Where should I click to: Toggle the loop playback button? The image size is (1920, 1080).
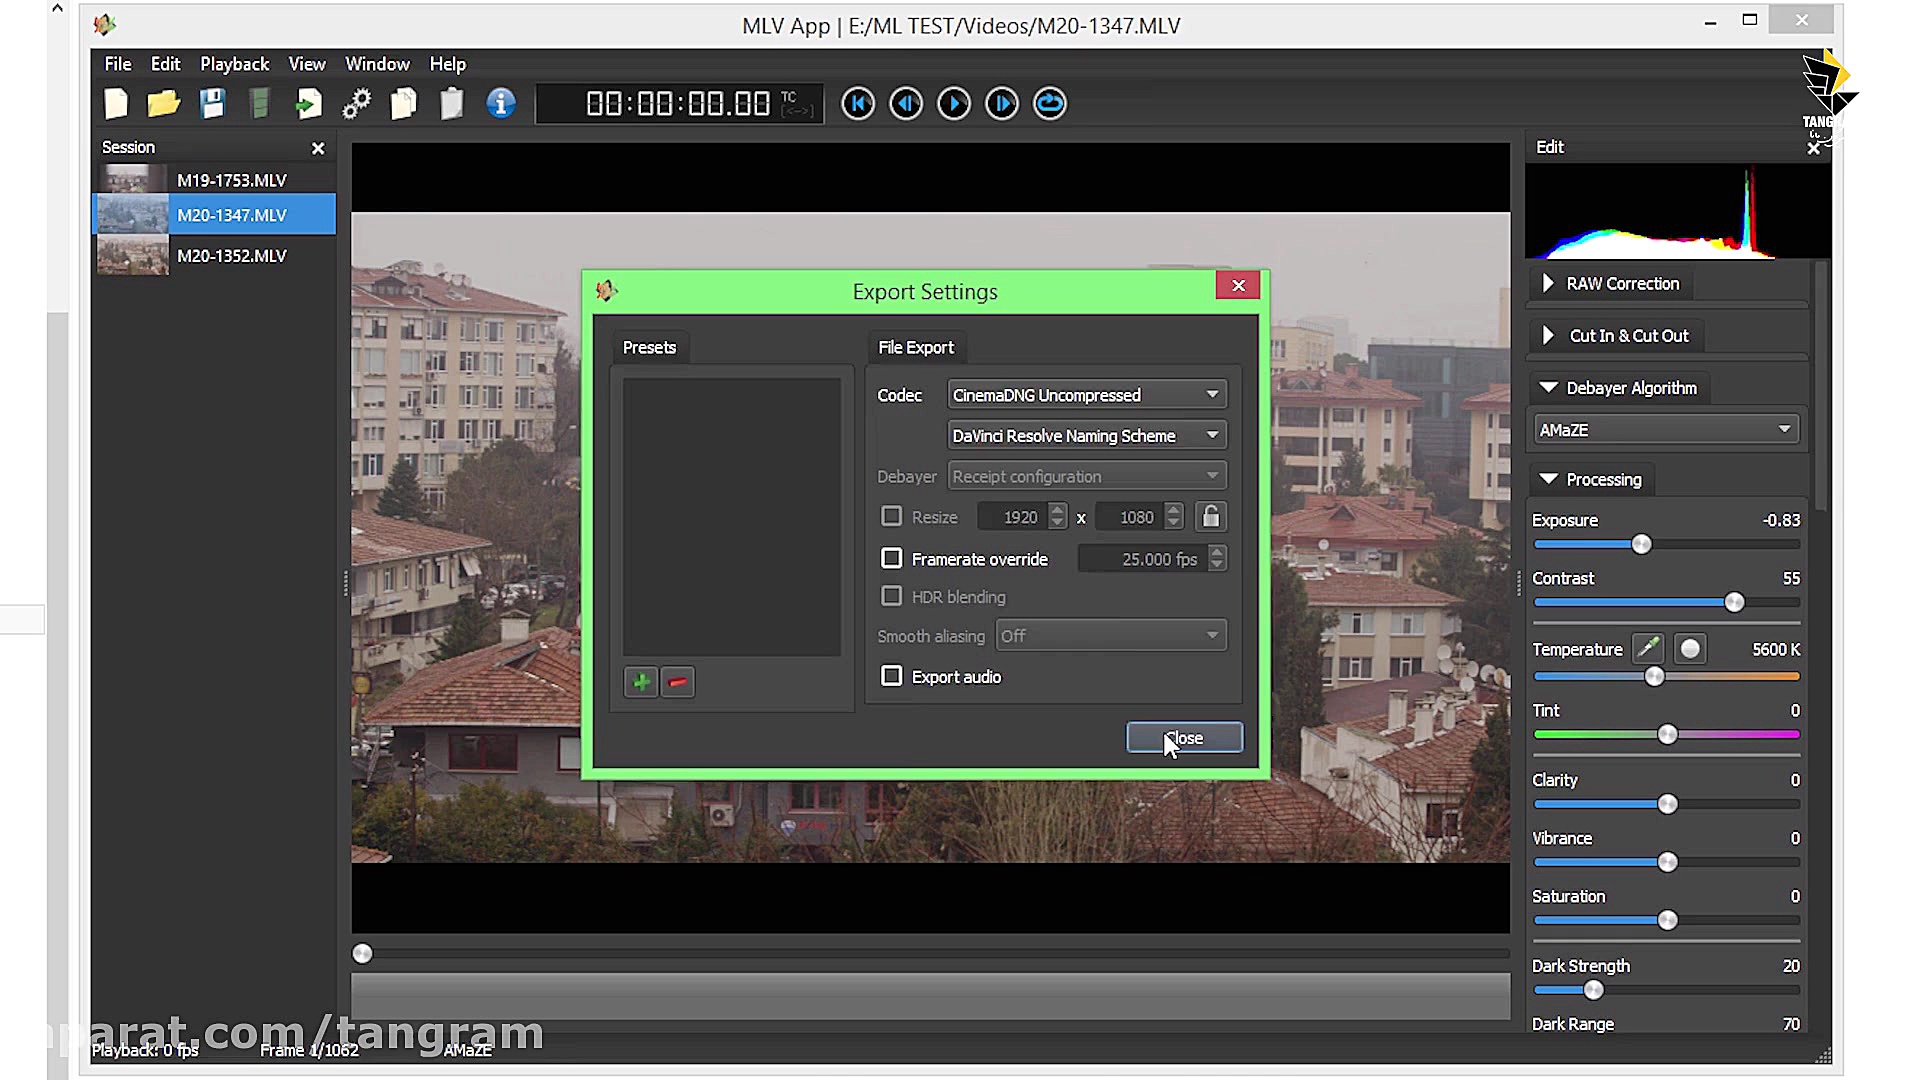(1049, 104)
